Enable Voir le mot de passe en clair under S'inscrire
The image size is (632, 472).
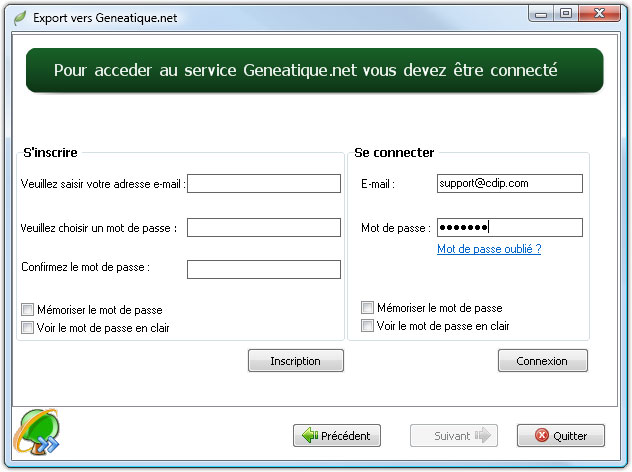(27, 327)
